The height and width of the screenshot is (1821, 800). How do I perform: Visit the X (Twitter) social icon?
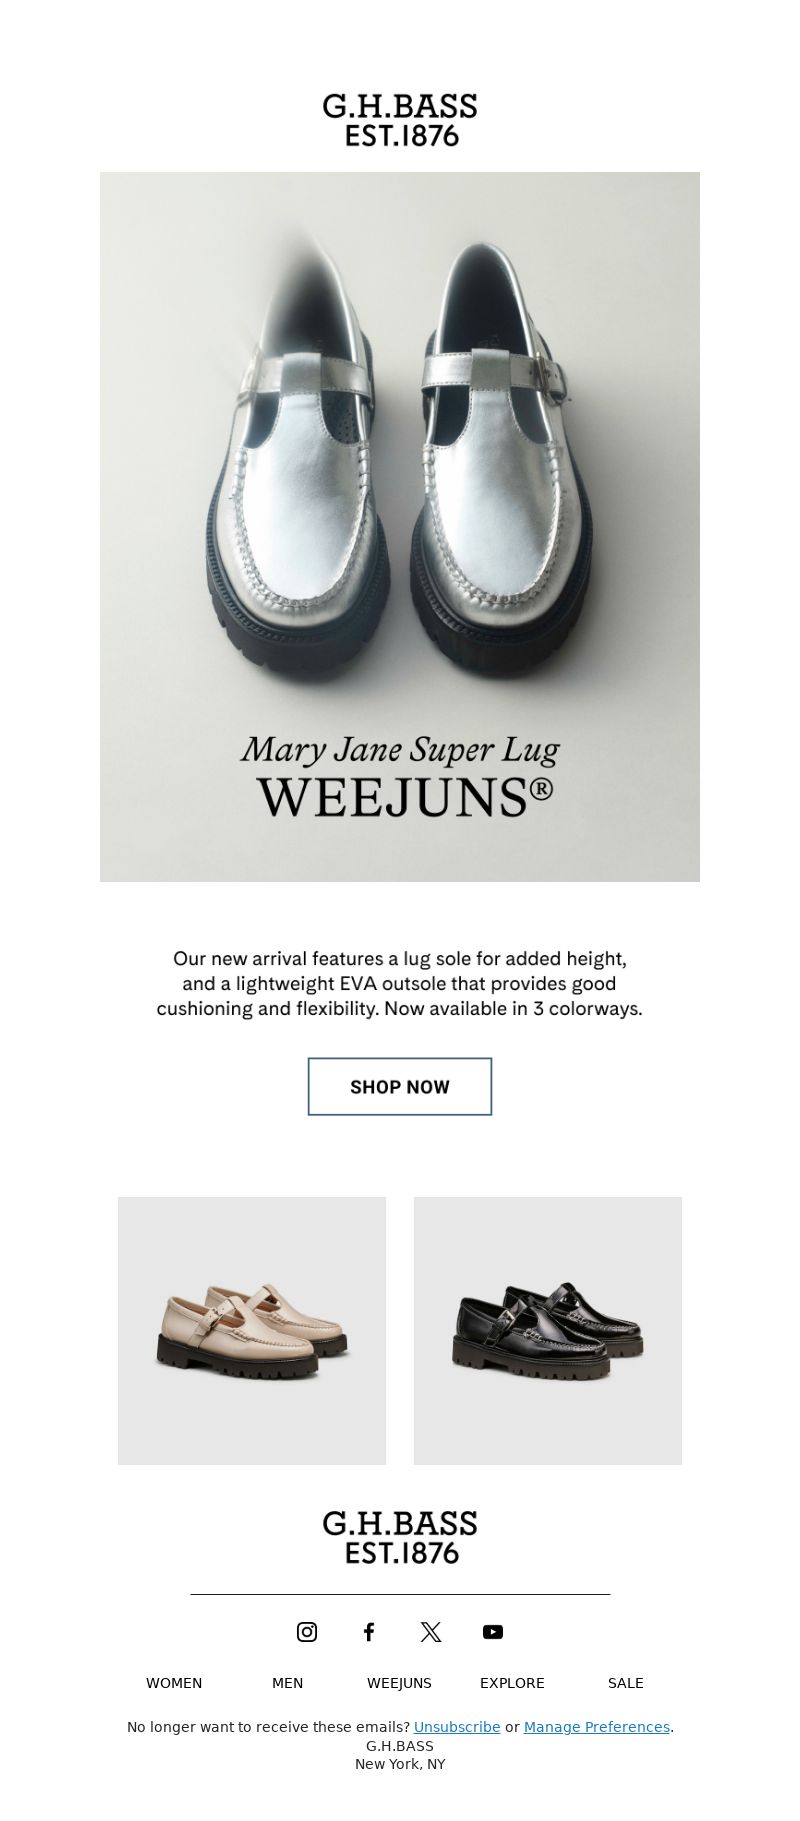click(x=431, y=1632)
